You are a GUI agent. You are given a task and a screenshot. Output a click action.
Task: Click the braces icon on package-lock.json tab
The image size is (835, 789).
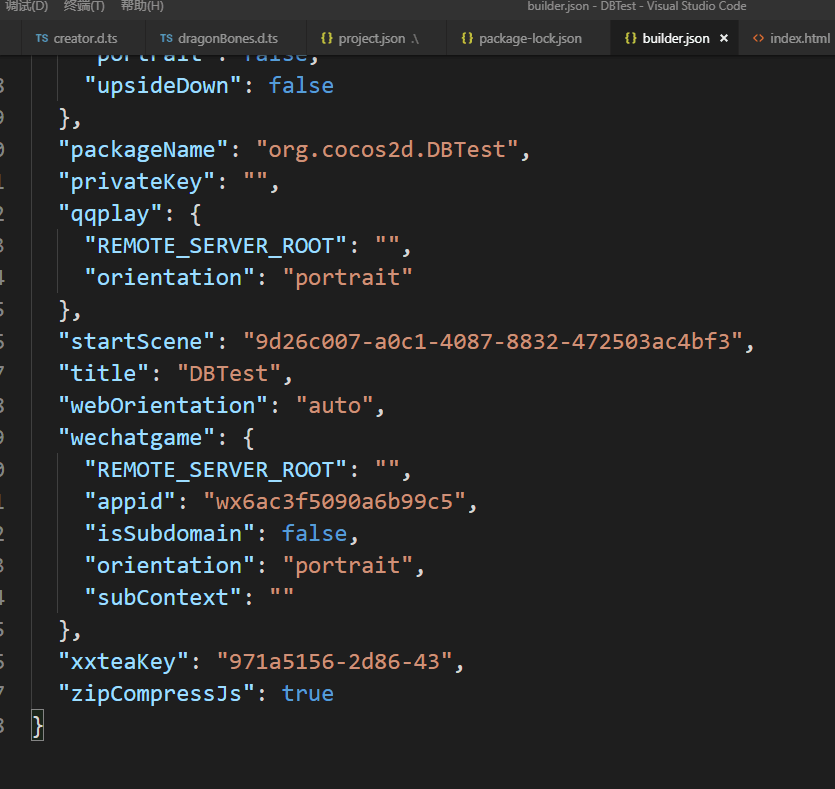point(467,39)
